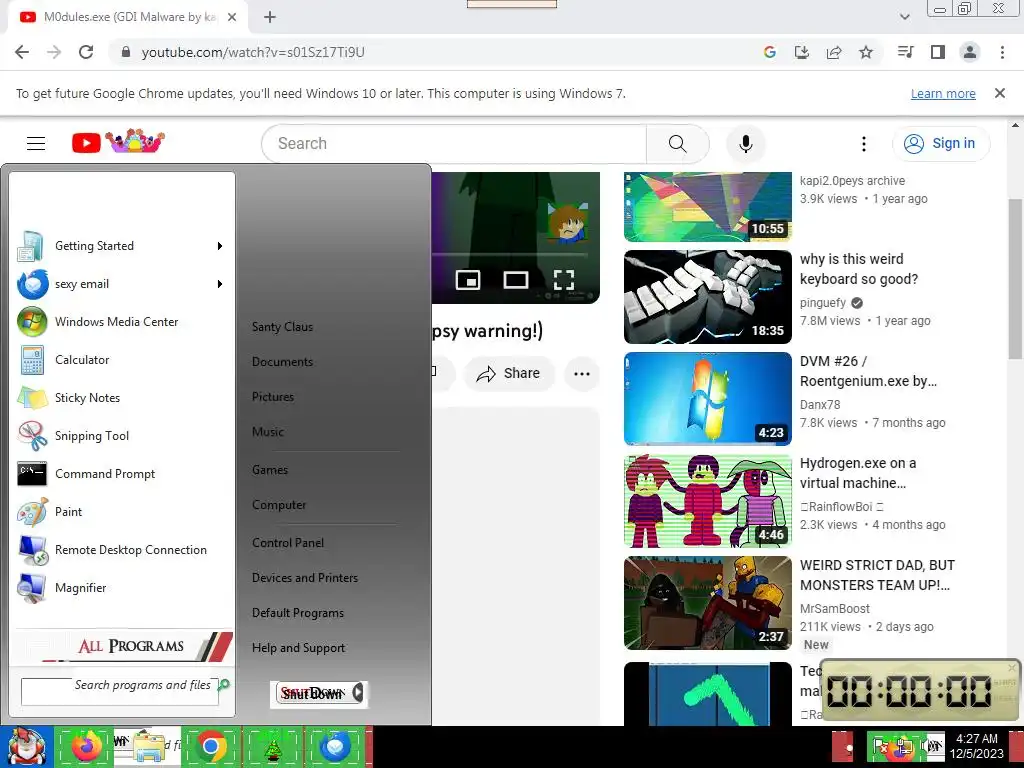Make the video full screen
Screen dimensions: 1024x768
[564, 280]
